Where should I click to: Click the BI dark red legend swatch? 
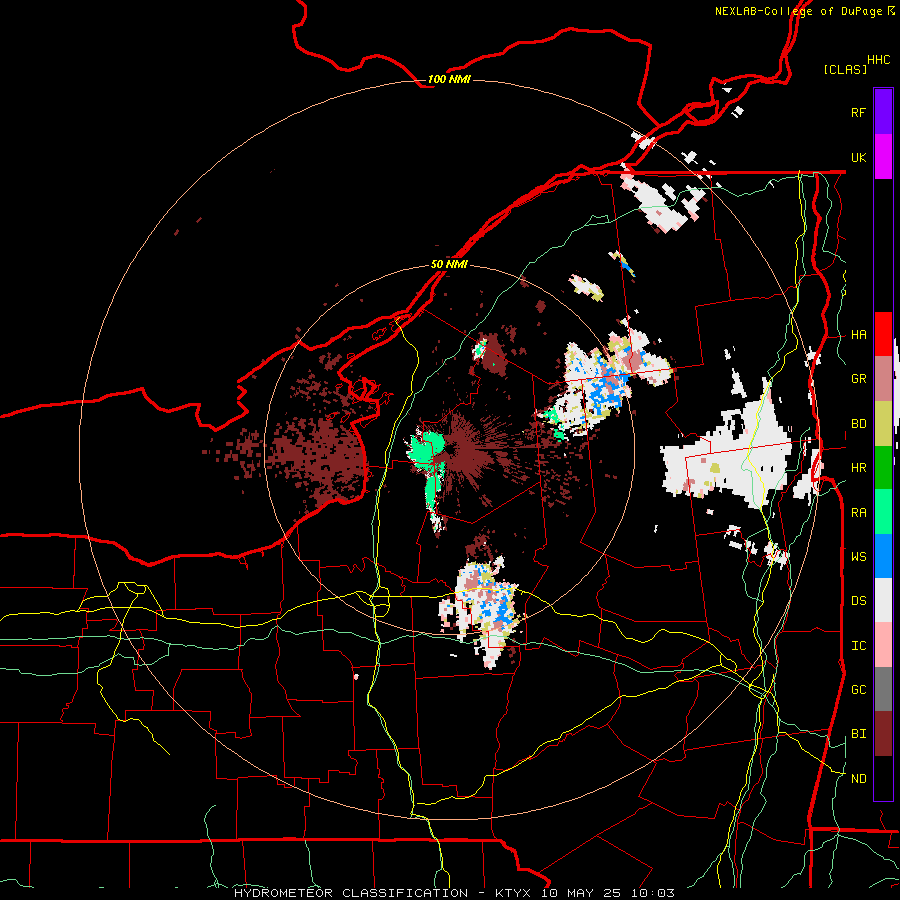883,734
